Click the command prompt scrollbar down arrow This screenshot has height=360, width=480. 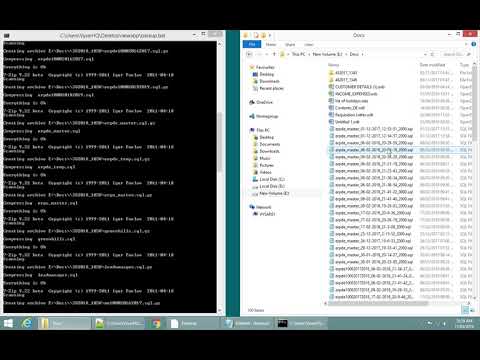tap(220, 310)
